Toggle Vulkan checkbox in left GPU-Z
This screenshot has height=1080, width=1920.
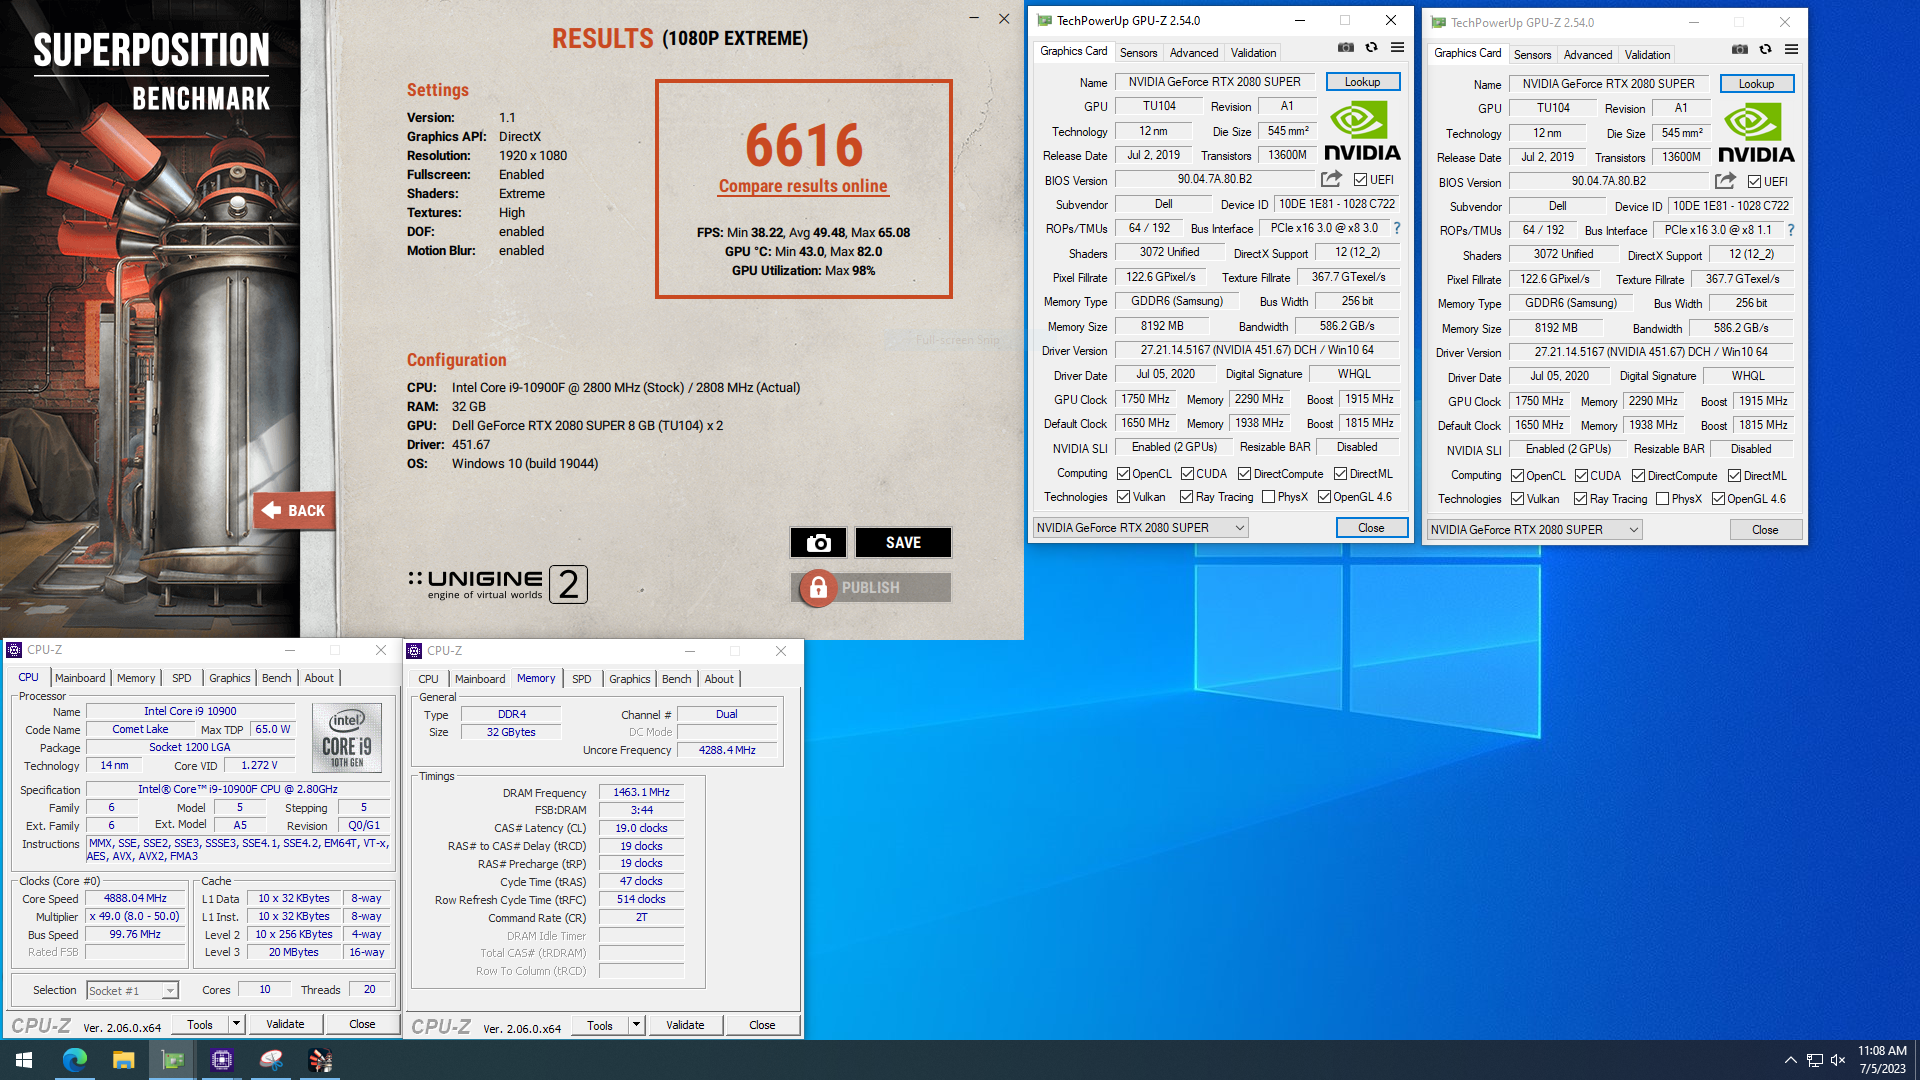[1123, 497]
